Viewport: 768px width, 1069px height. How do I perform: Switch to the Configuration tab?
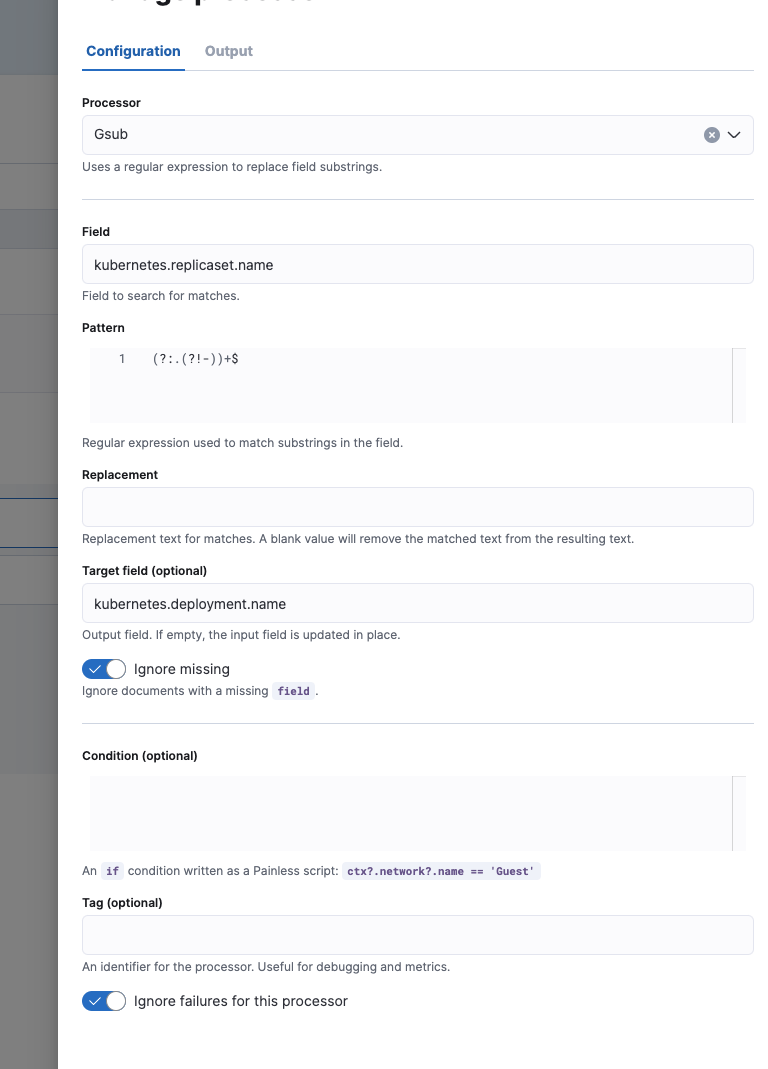pos(133,51)
